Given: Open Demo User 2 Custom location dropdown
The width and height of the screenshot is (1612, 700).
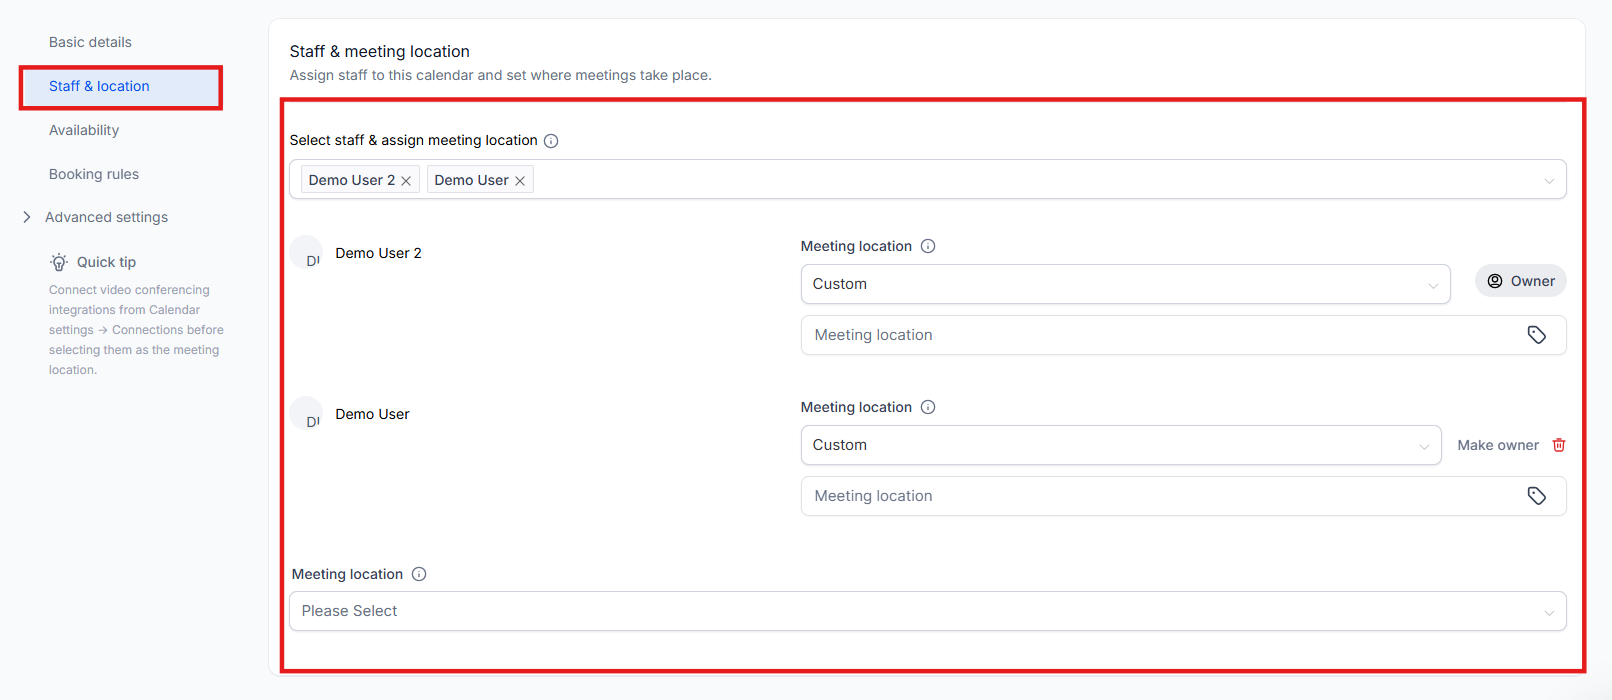Looking at the screenshot, I should tap(1125, 284).
